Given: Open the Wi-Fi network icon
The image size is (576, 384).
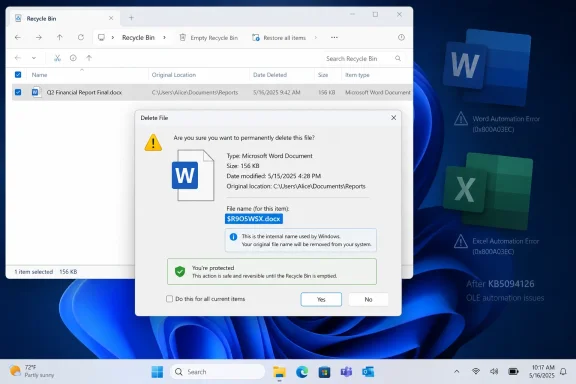Looking at the screenshot, I should 476,372.
